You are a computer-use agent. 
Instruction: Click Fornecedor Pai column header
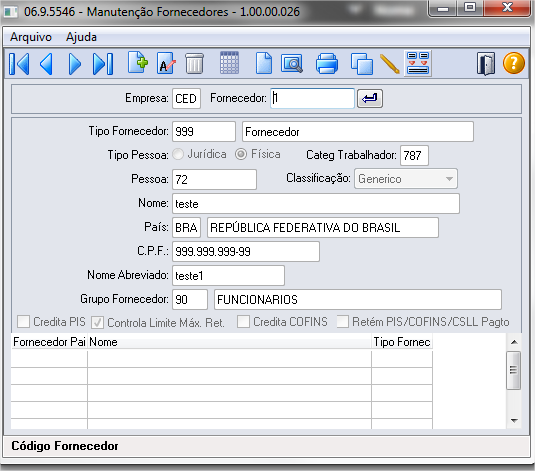click(49, 342)
